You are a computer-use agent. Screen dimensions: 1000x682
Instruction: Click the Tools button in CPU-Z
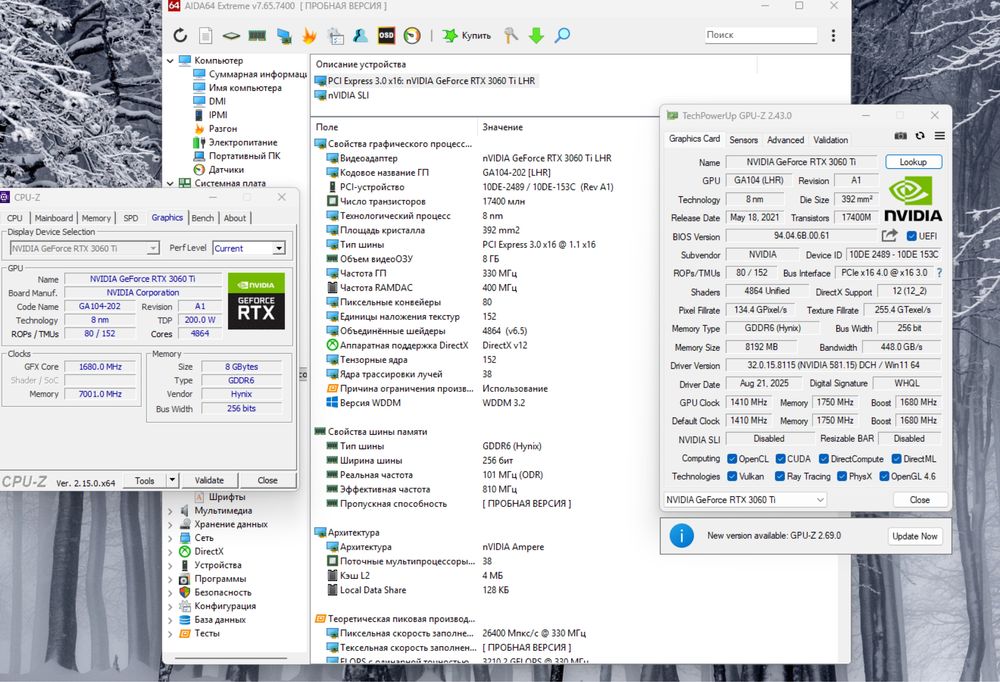(x=144, y=480)
